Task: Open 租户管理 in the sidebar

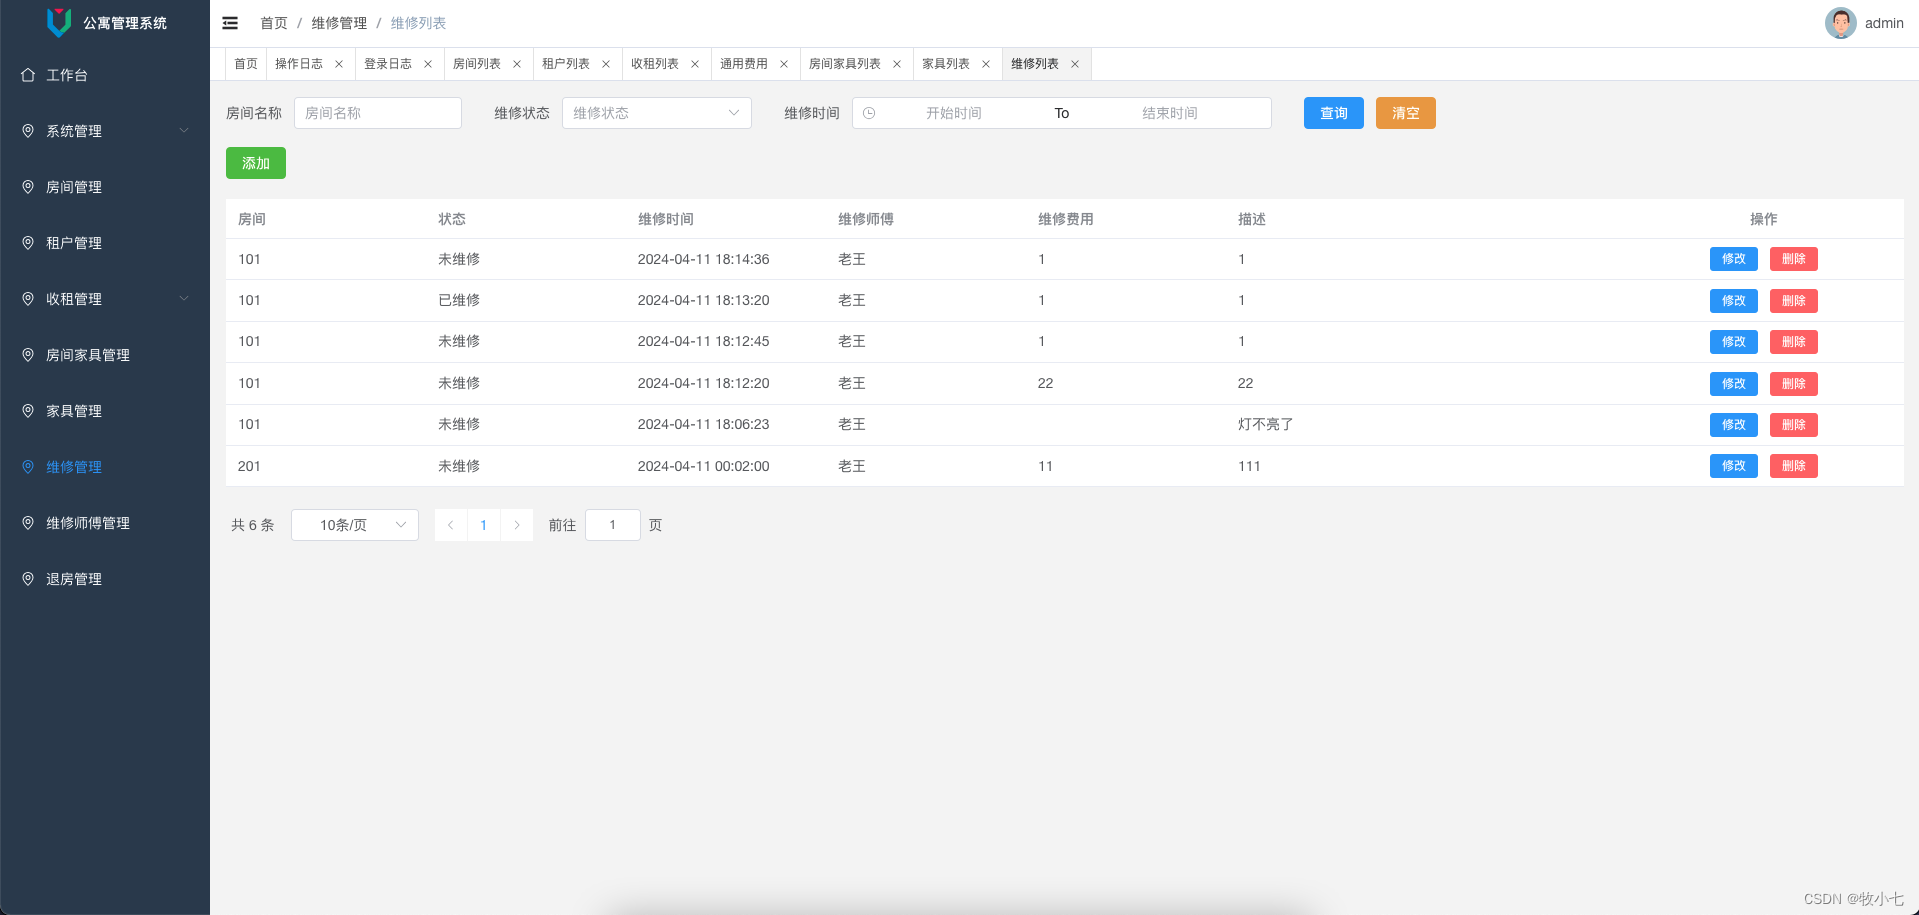Action: tap(105, 243)
